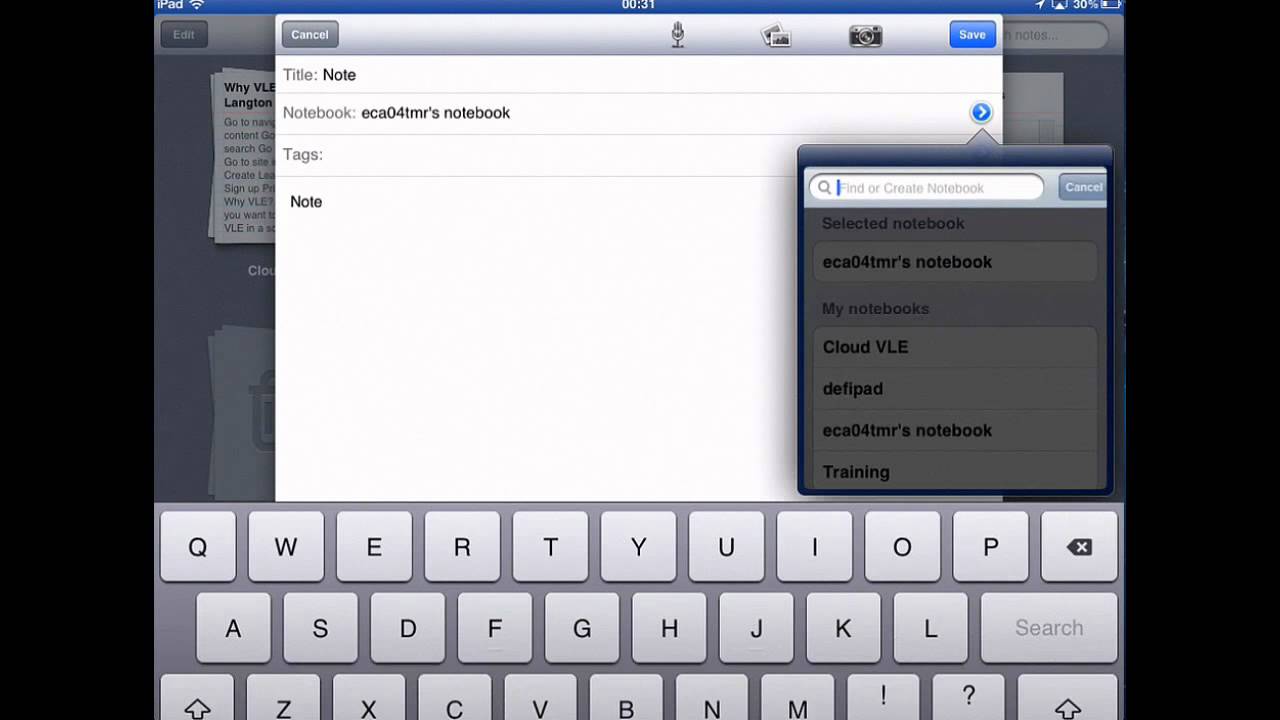Tap the Title field
The height and width of the screenshot is (720, 1280).
pyautogui.click(x=639, y=75)
